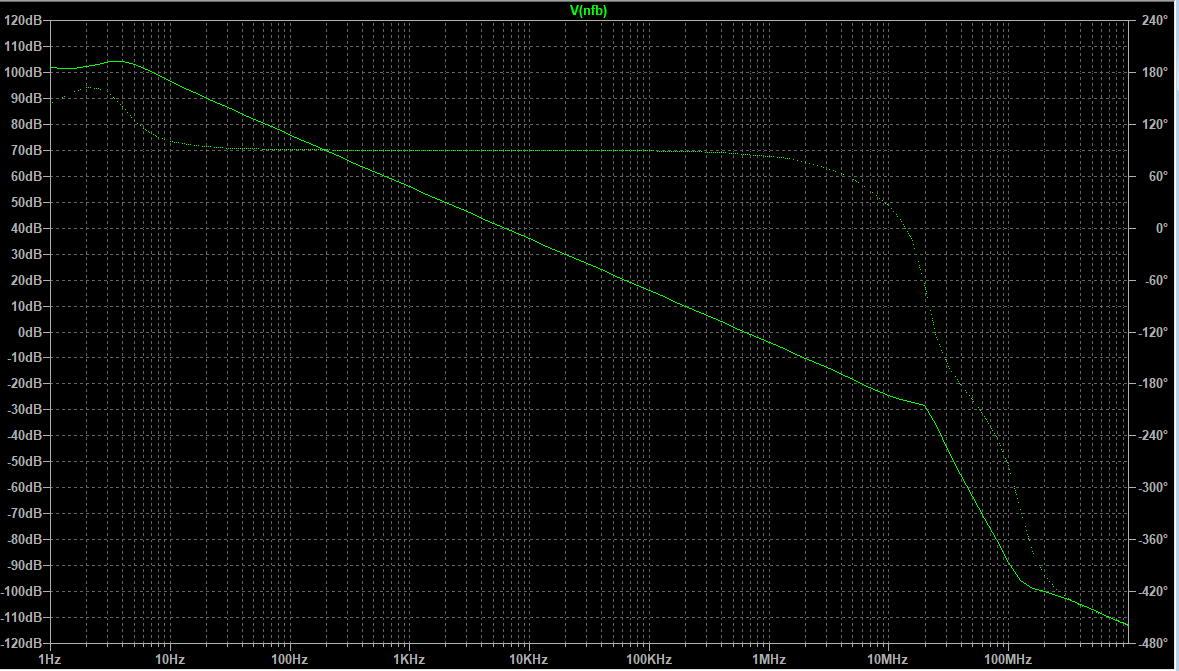Viewport: 1179px width, 671px height.
Task: Click the -60dB label on the magnitude axis
Action: (x=24, y=487)
